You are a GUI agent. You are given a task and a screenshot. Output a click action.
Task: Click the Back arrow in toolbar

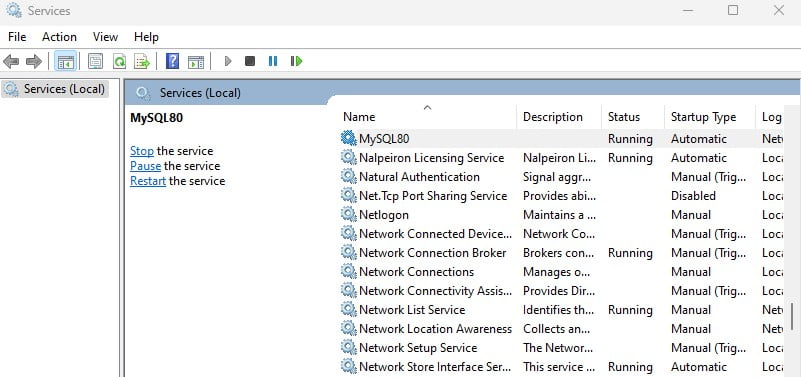pyautogui.click(x=11, y=62)
